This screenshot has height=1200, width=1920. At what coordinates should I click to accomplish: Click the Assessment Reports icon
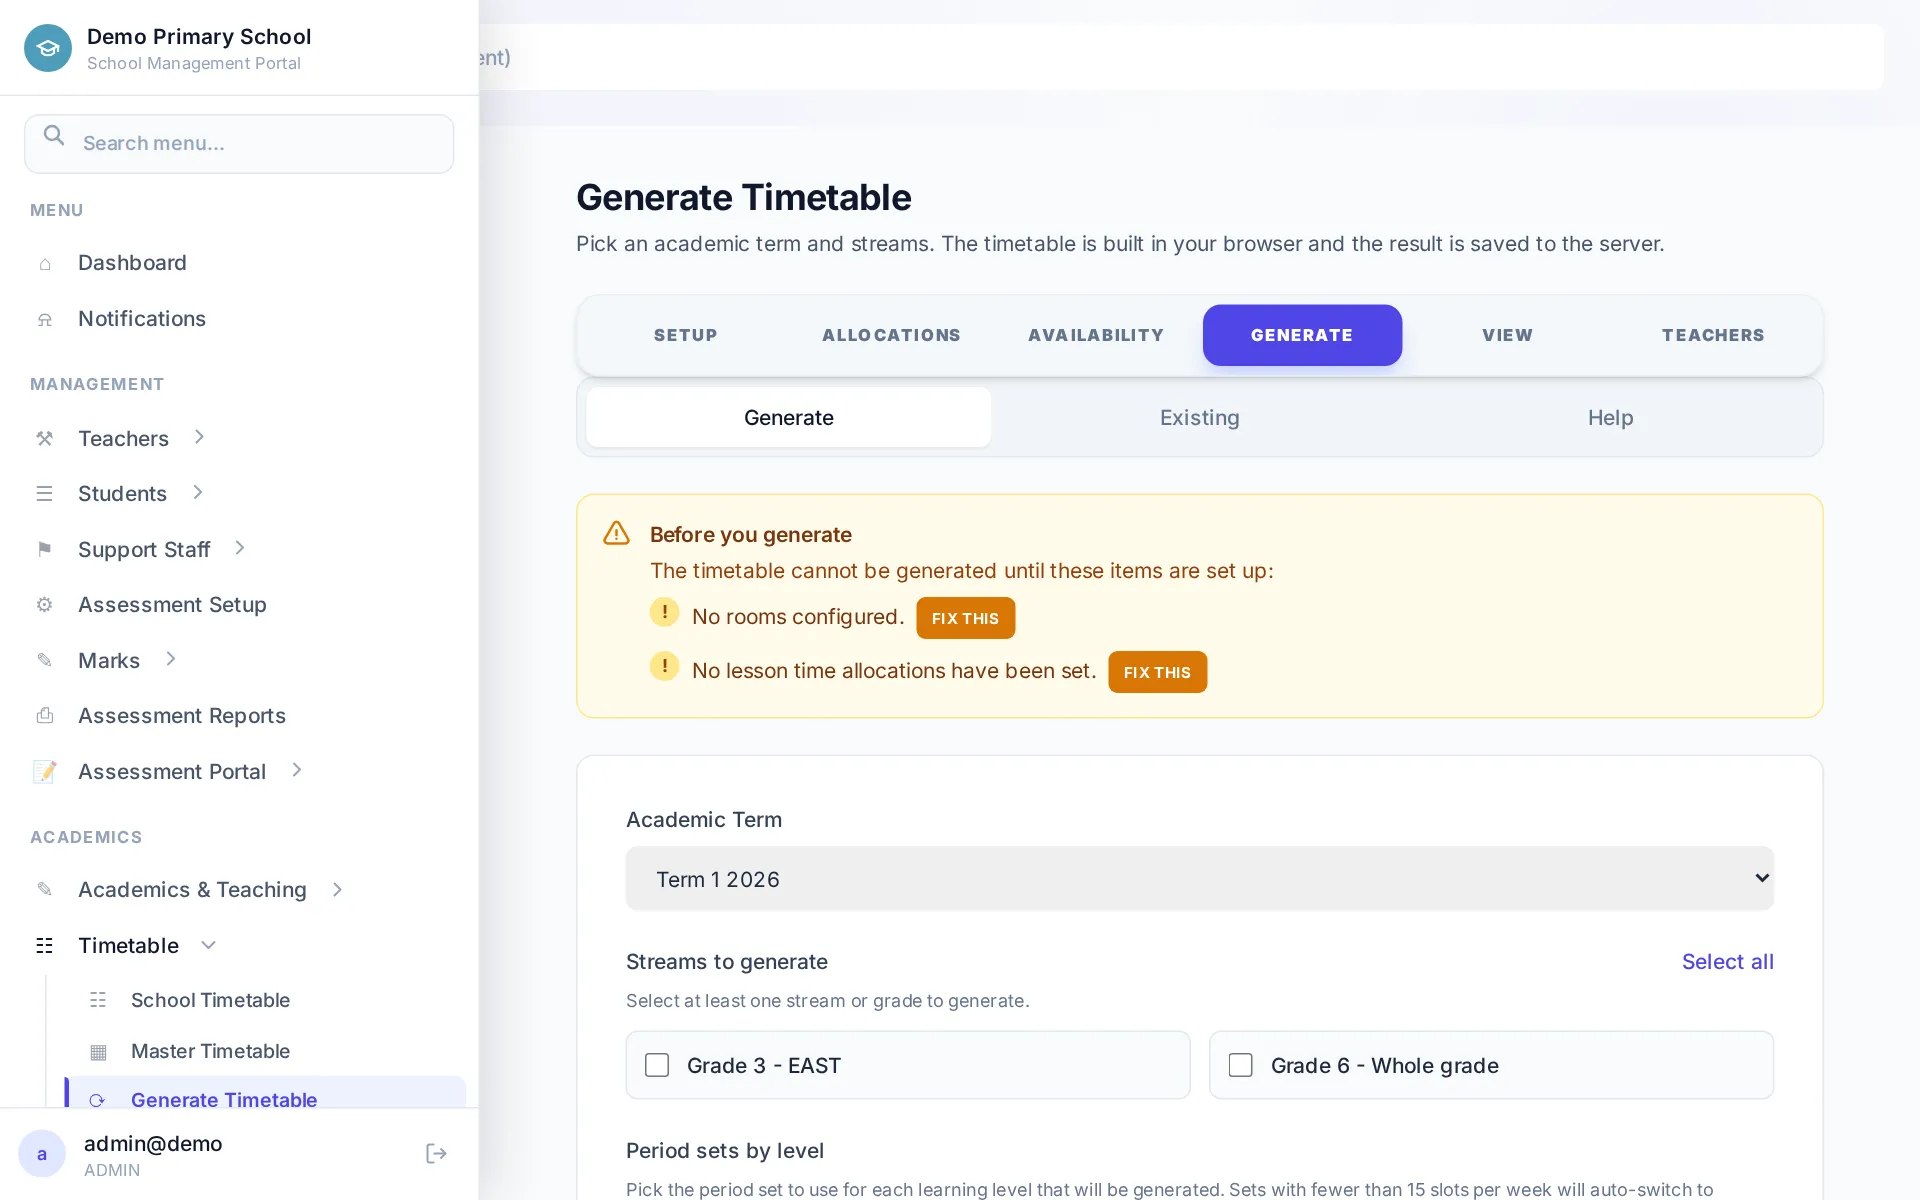[x=45, y=715]
